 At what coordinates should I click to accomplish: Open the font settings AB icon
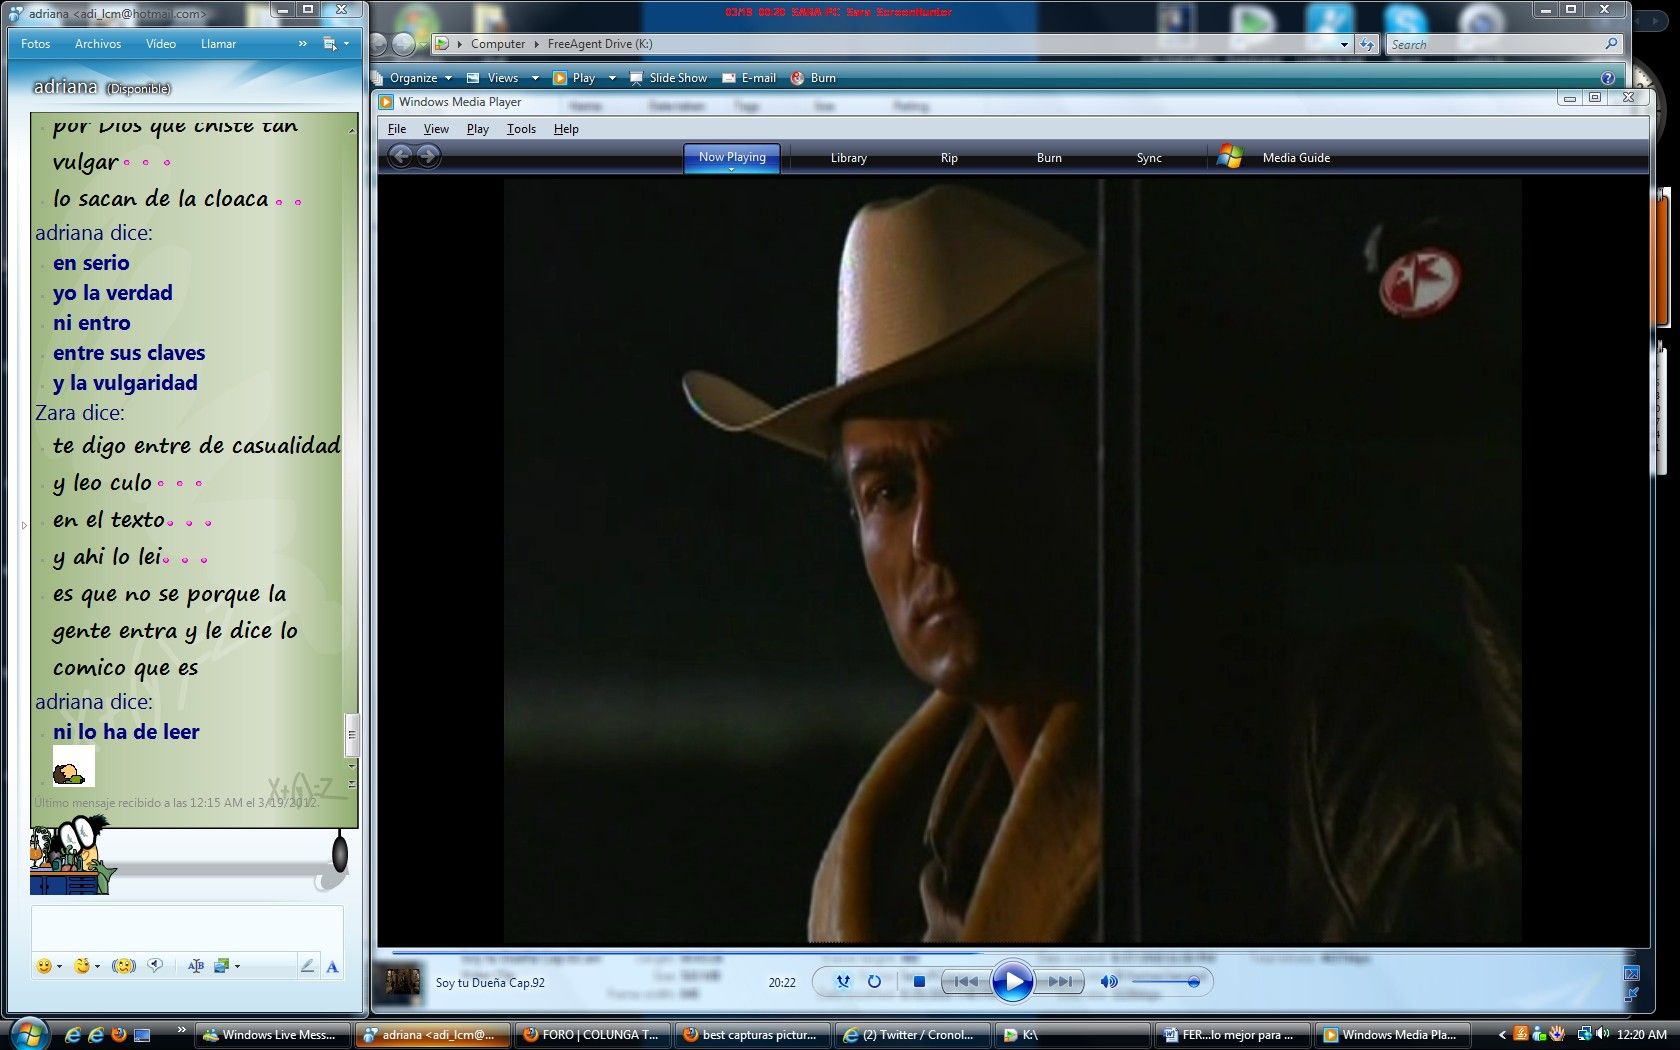(x=195, y=966)
